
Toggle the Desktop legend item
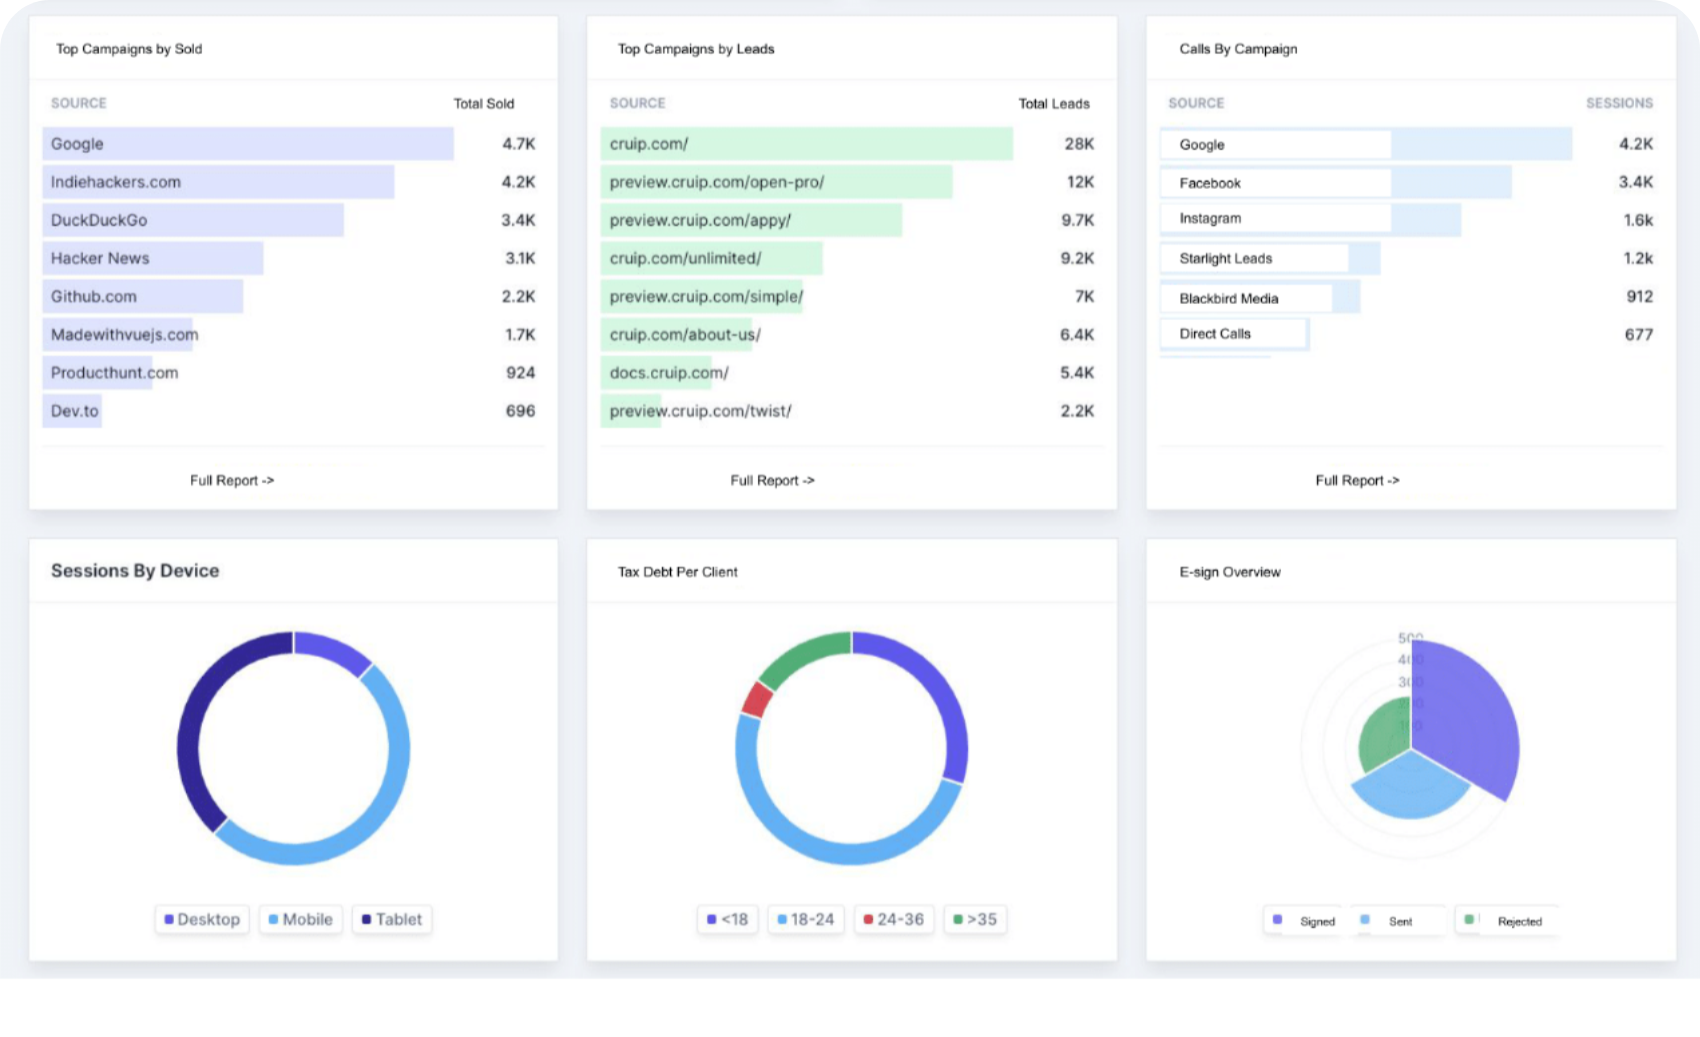pyautogui.click(x=202, y=919)
